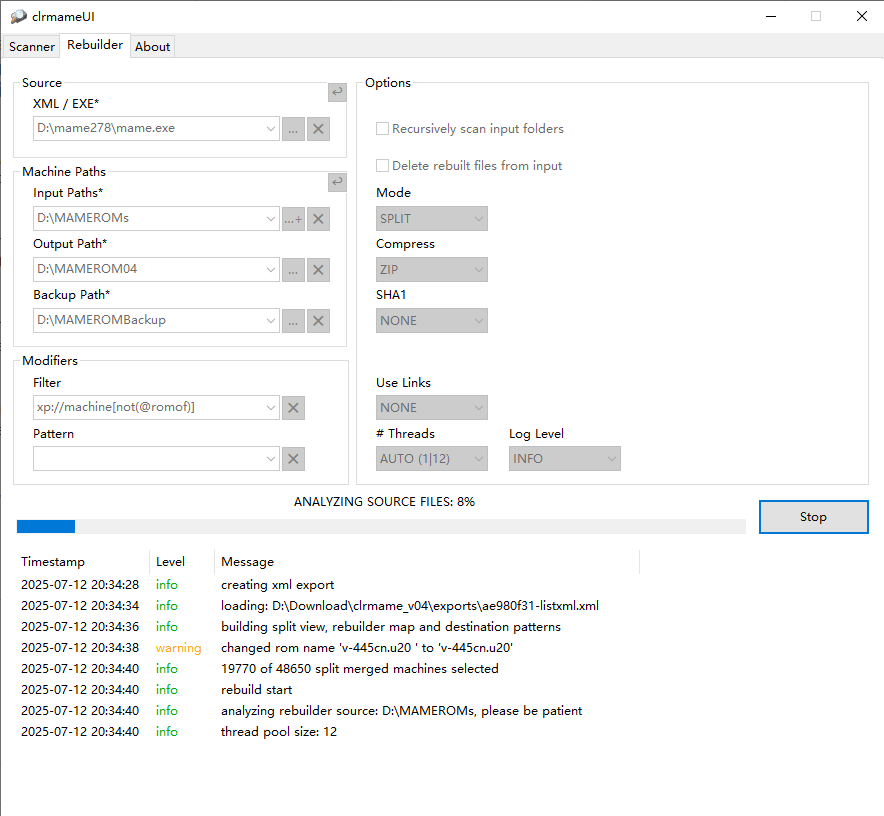Screen dimensions: 884x816
Task: Open the About tab
Action: tap(152, 47)
